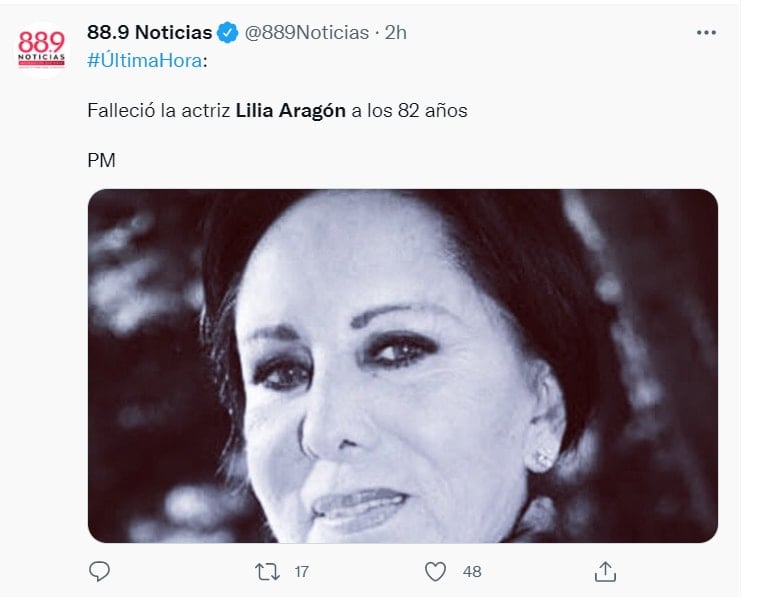Click the bold name Lilia Aragón
The width and height of the screenshot is (767, 597).
291,111
